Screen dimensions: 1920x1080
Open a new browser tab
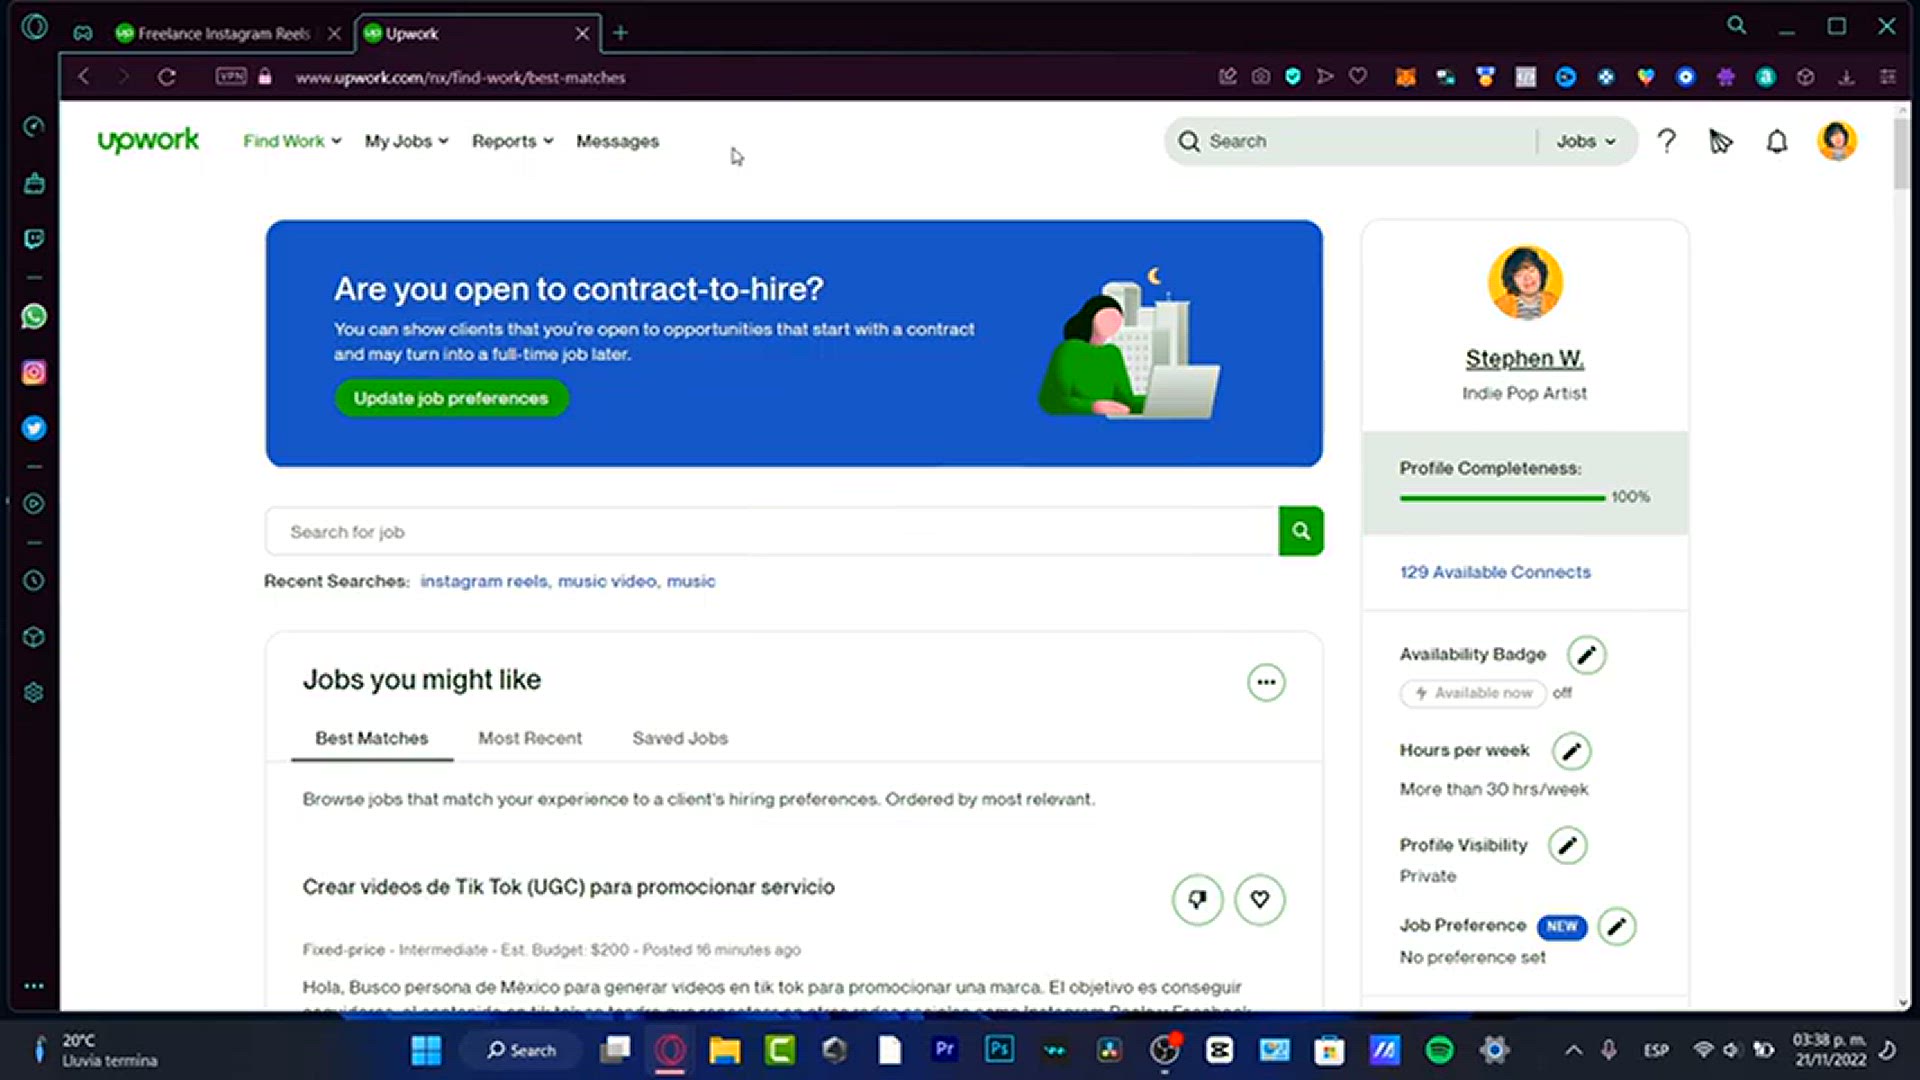click(620, 33)
